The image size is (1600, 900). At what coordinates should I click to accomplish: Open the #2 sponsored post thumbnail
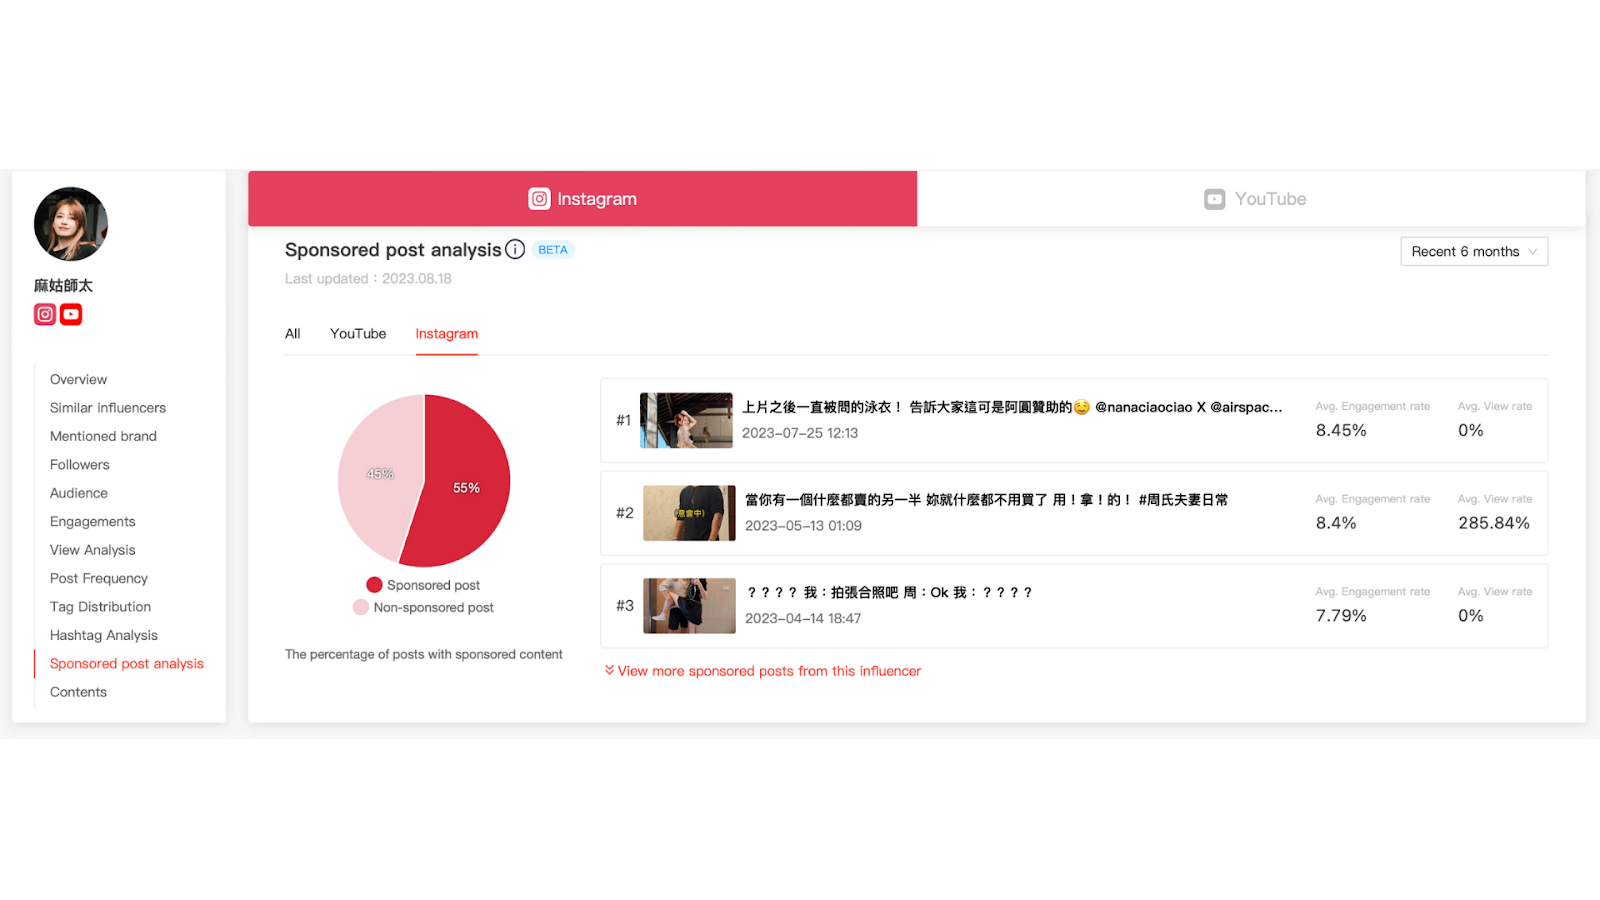[689, 513]
